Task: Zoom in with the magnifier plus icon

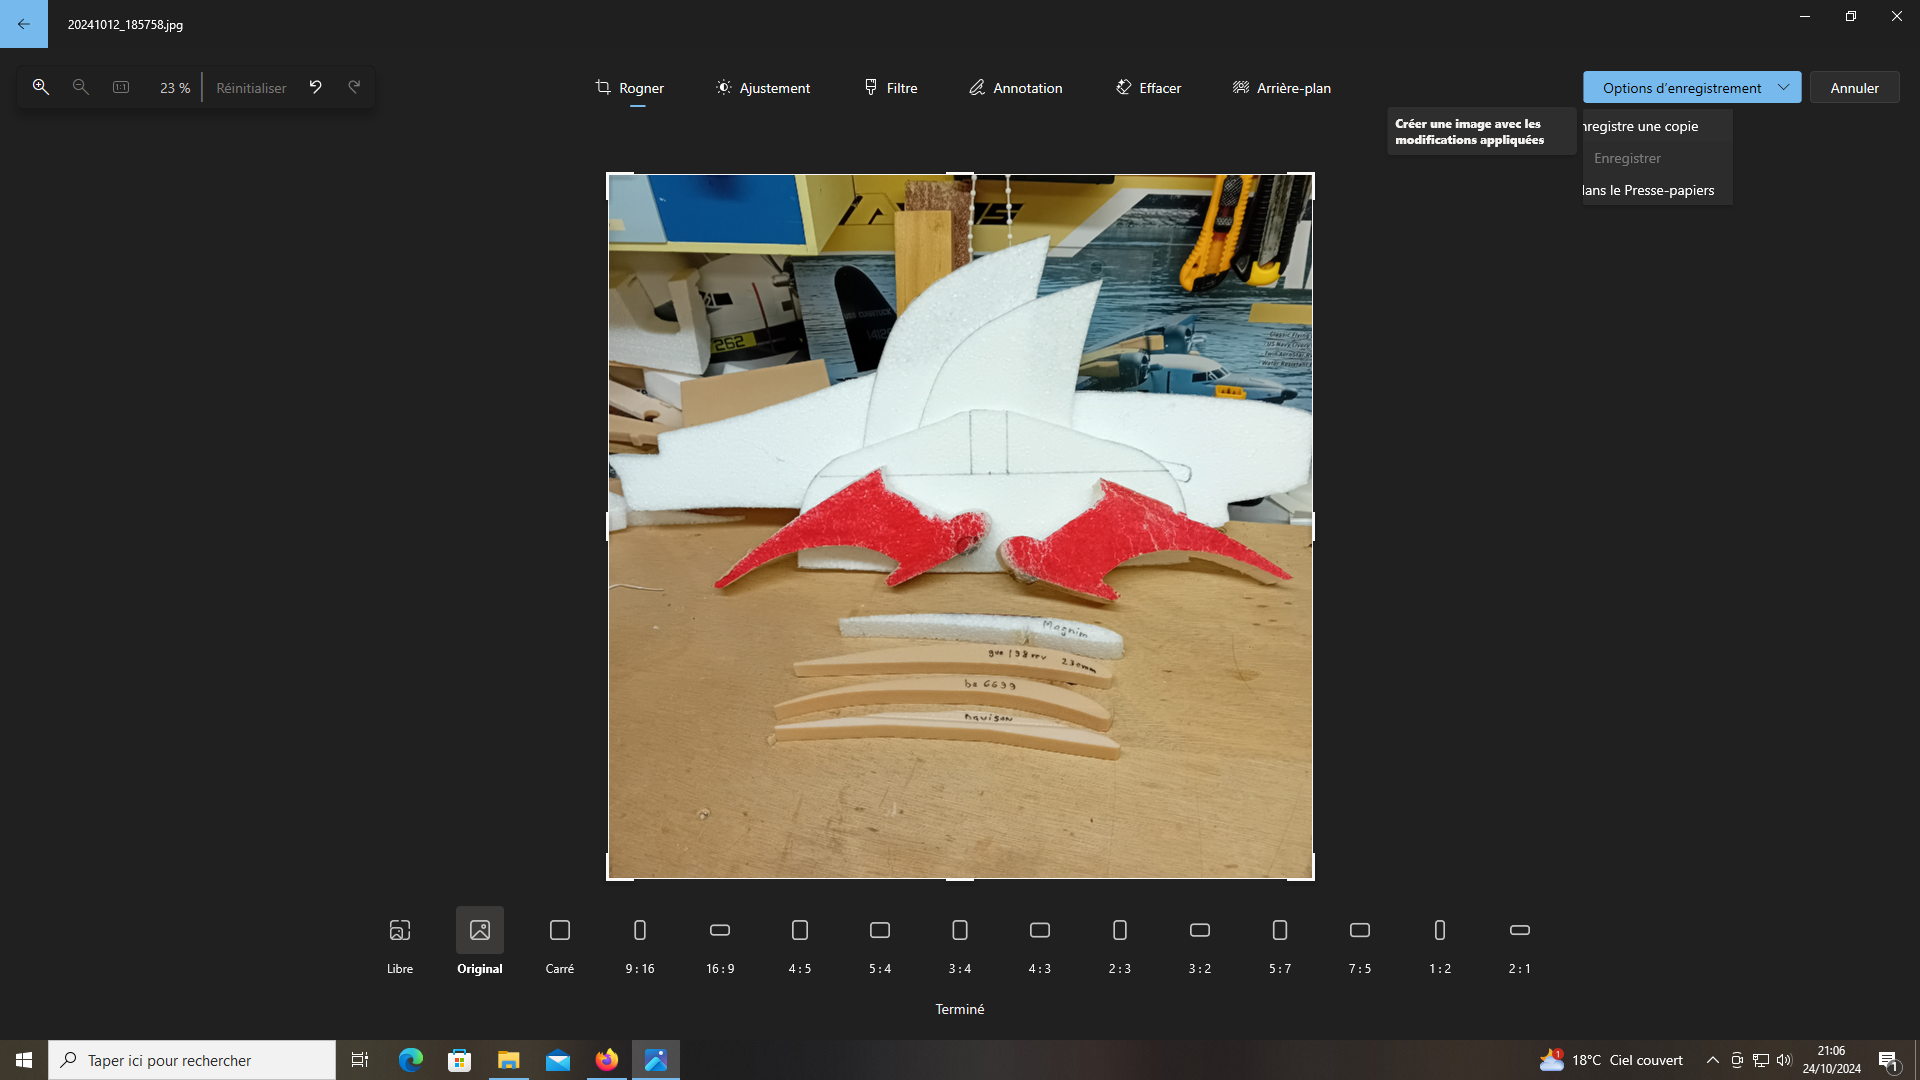Action: [41, 87]
